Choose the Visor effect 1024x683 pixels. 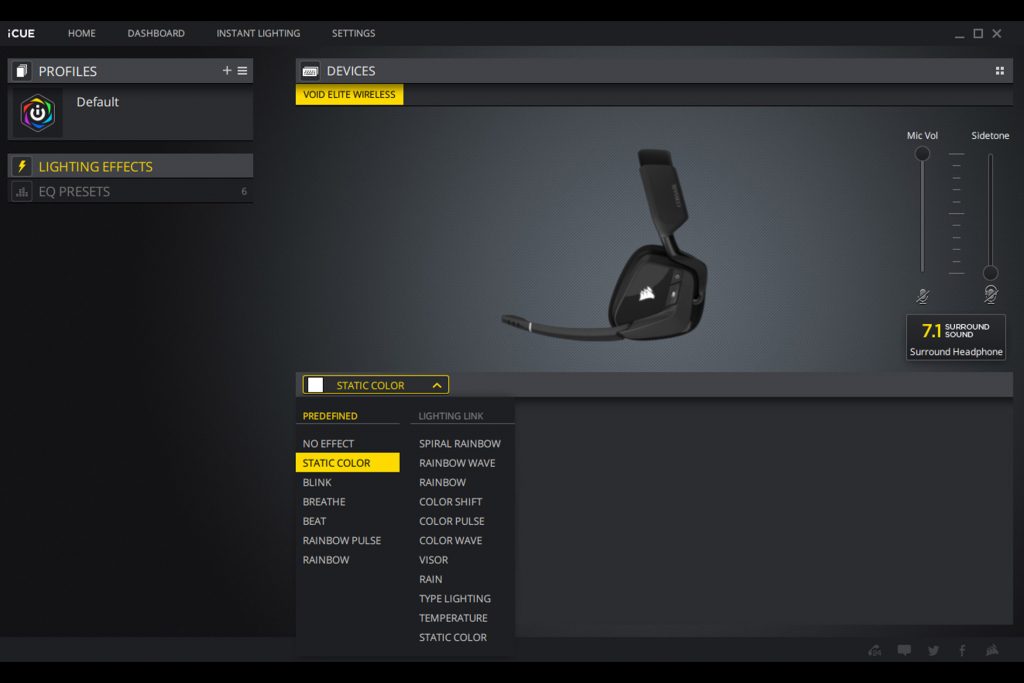click(x=434, y=560)
